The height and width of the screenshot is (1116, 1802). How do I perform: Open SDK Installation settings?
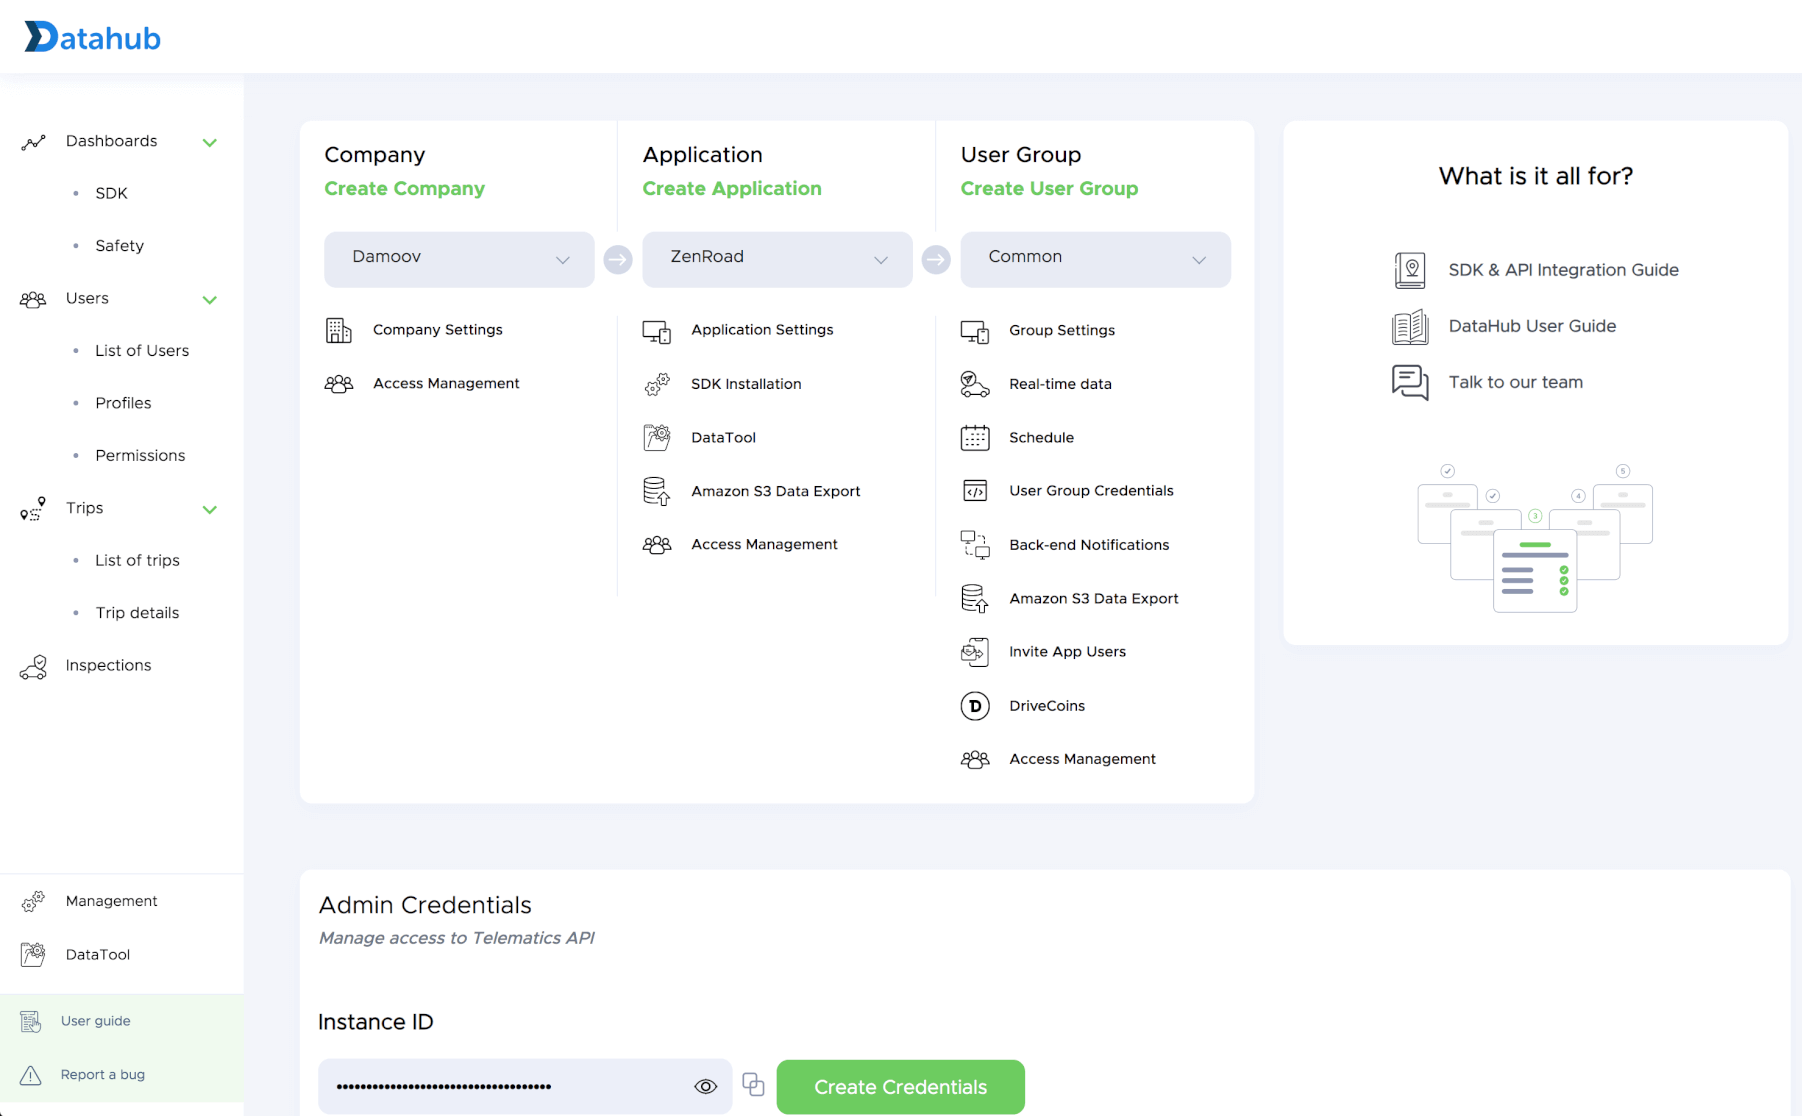[746, 384]
